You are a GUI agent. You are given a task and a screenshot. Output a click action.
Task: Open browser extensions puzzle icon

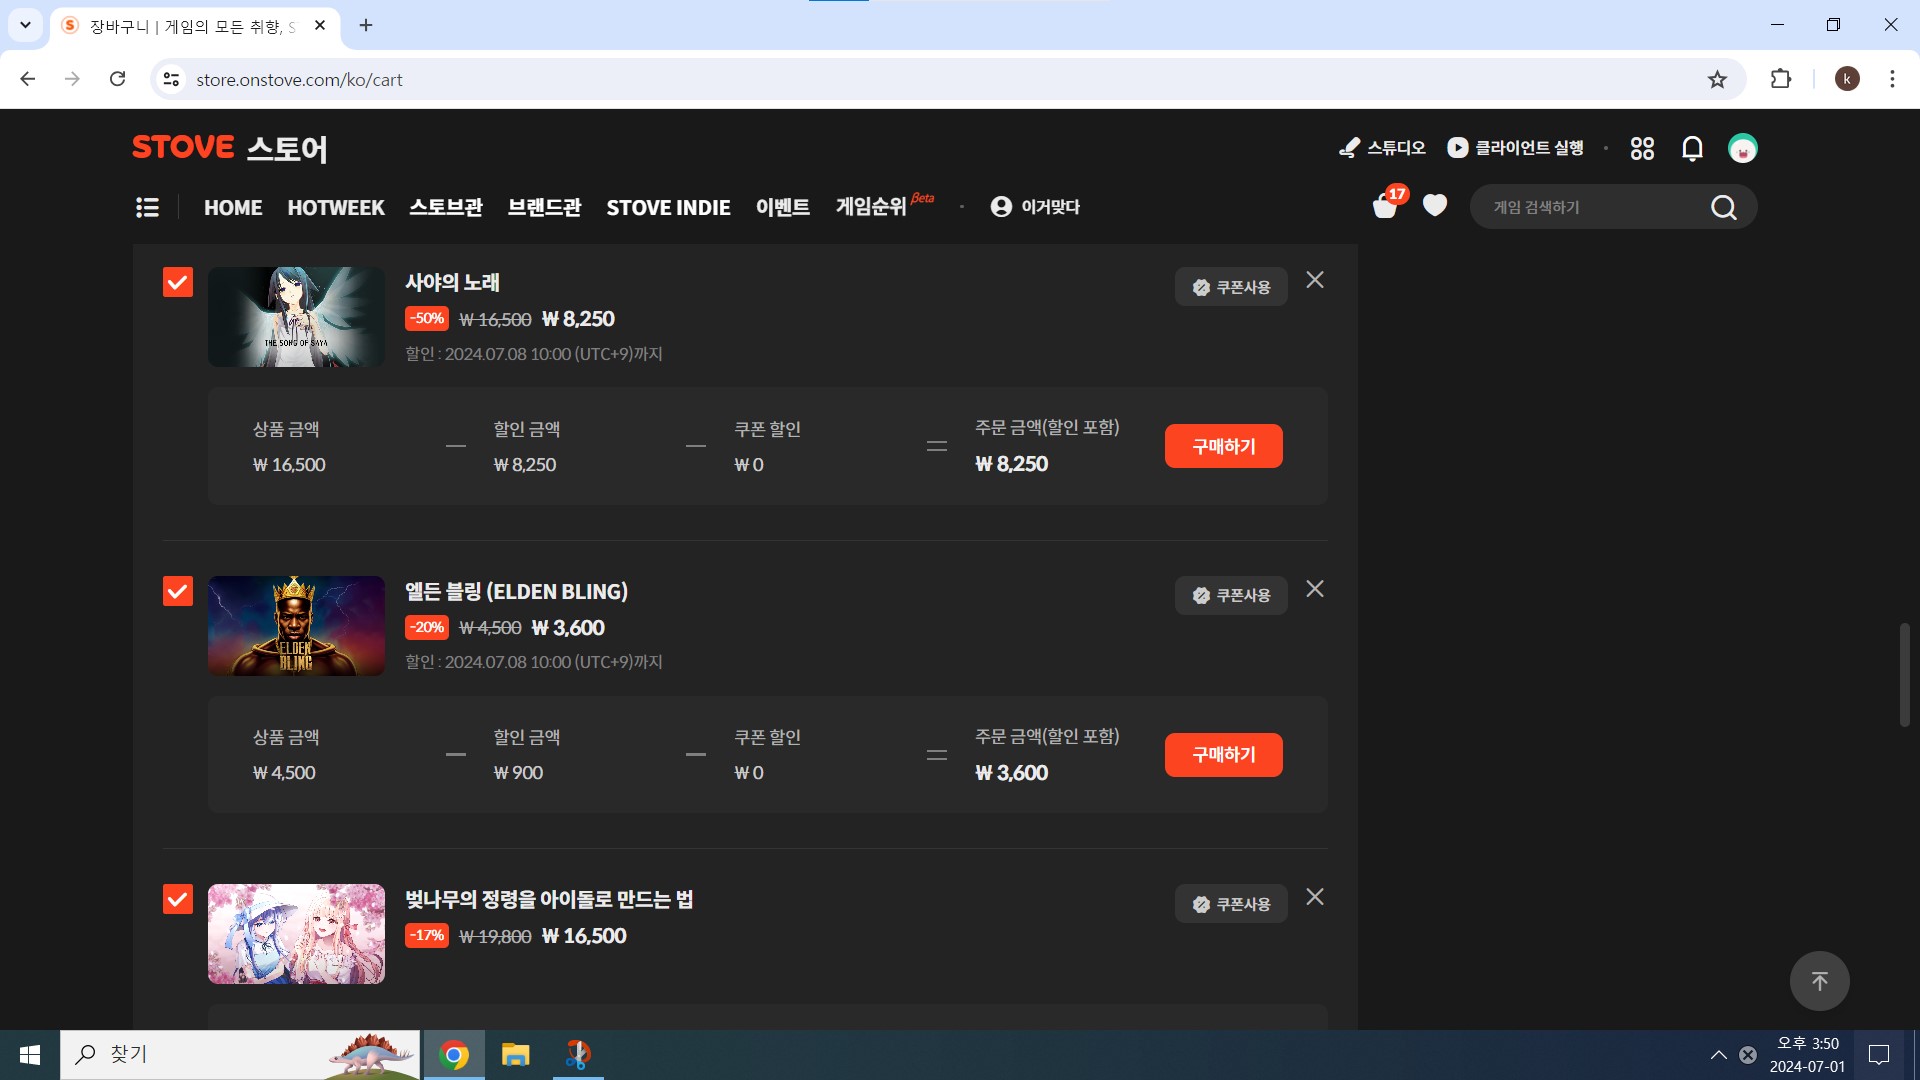[x=1781, y=79]
